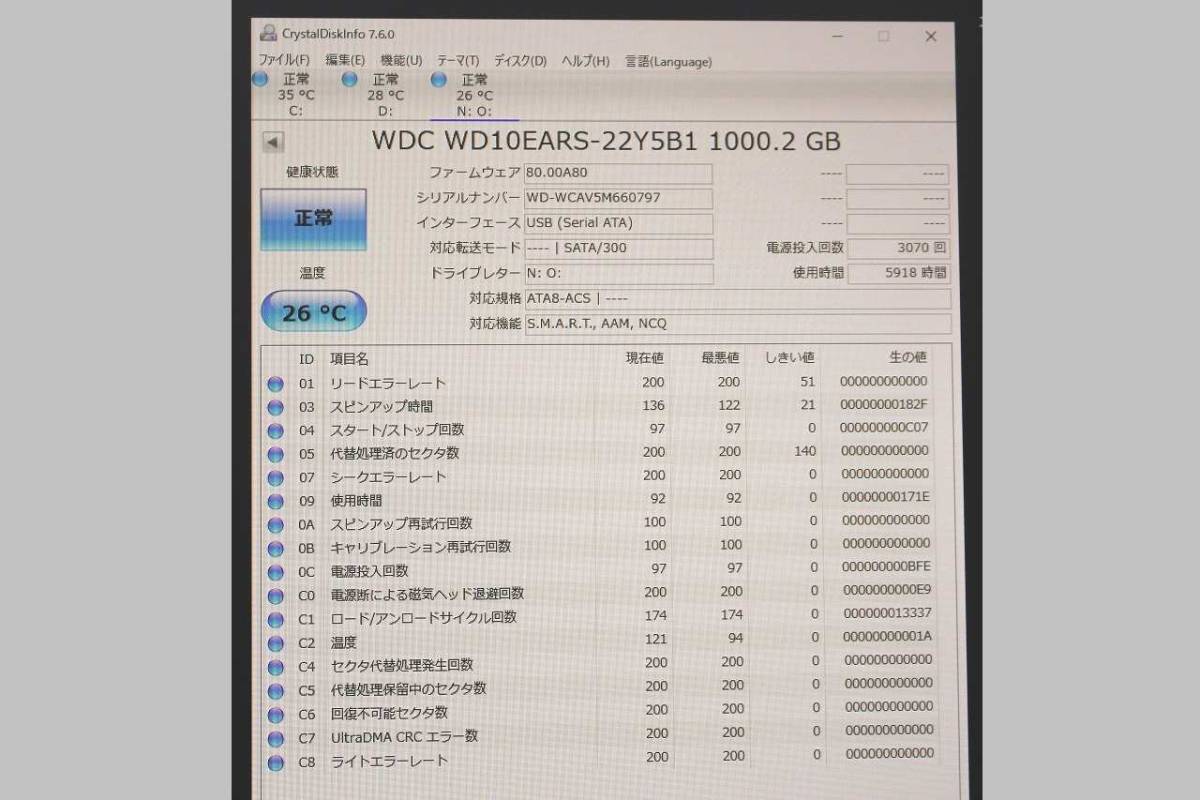Click the status icon for 07 シークエラーレート

point(275,478)
